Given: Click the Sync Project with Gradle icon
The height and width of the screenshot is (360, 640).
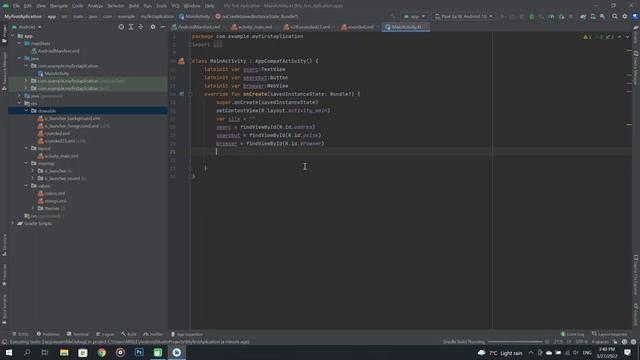Looking at the screenshot, I should click(x=583, y=16).
